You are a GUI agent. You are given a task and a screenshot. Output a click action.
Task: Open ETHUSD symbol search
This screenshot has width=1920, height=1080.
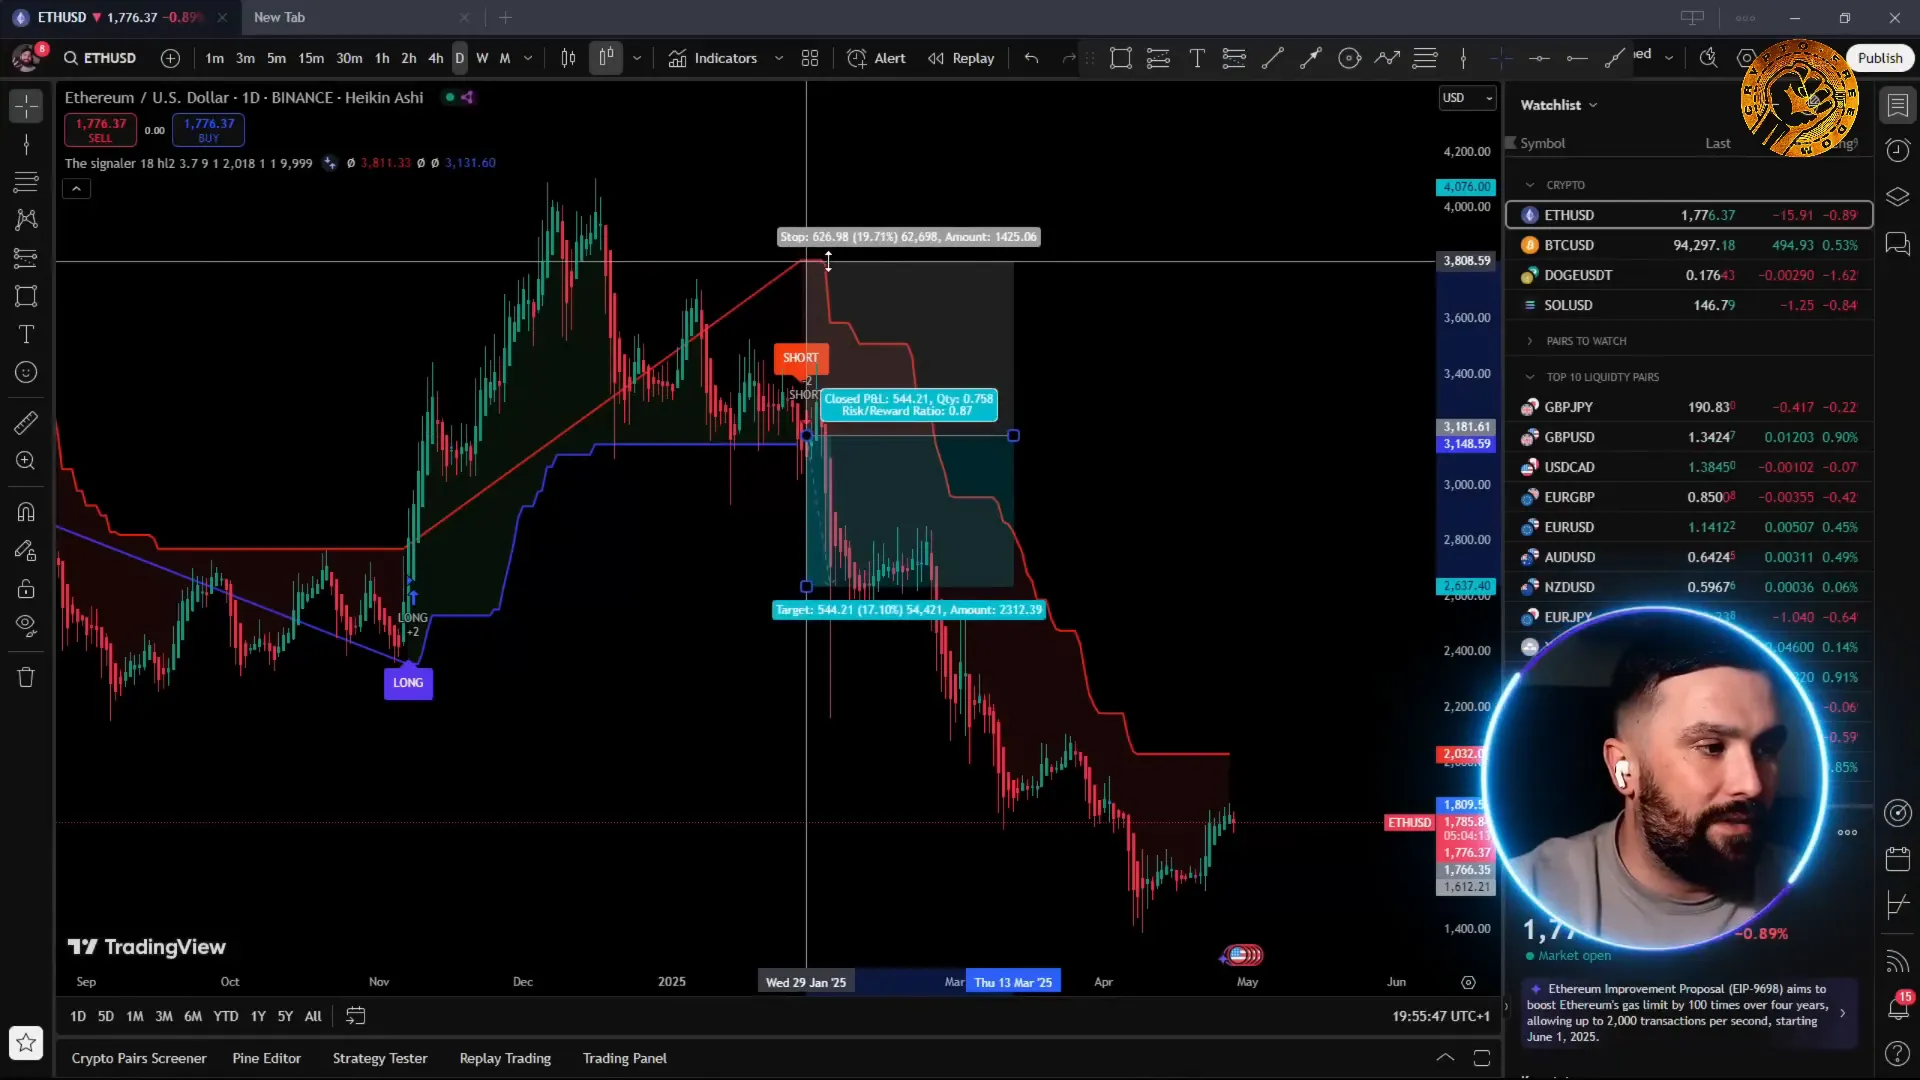100,58
